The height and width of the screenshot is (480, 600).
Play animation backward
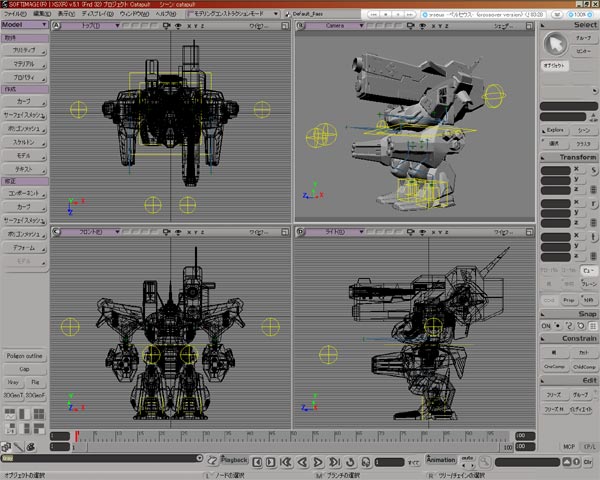coord(302,462)
